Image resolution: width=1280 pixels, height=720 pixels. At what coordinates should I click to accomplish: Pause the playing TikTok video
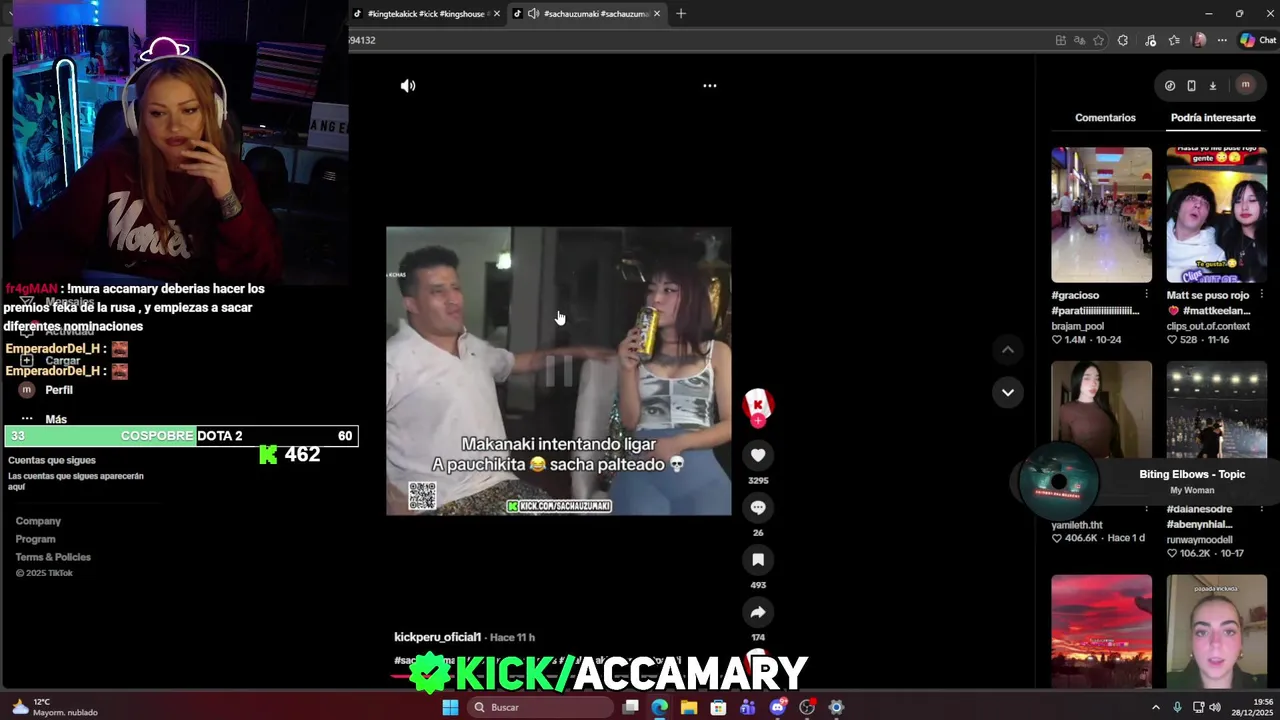[x=559, y=371]
